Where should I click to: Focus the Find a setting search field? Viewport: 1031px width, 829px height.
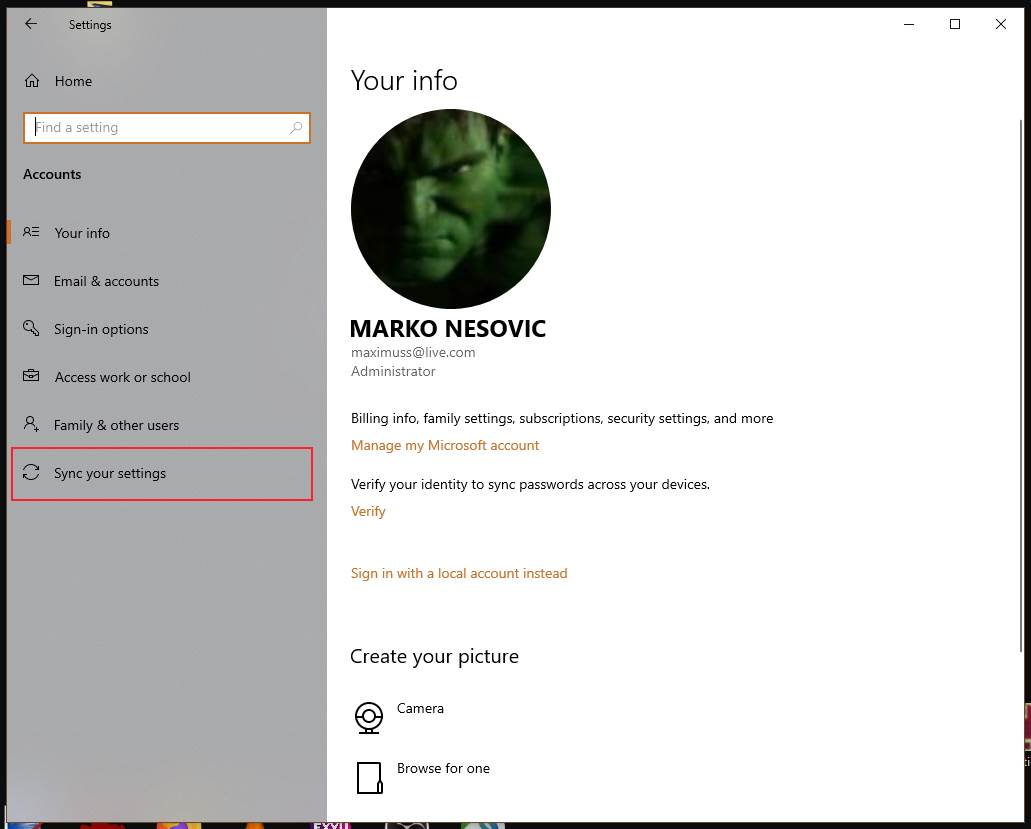(160, 128)
